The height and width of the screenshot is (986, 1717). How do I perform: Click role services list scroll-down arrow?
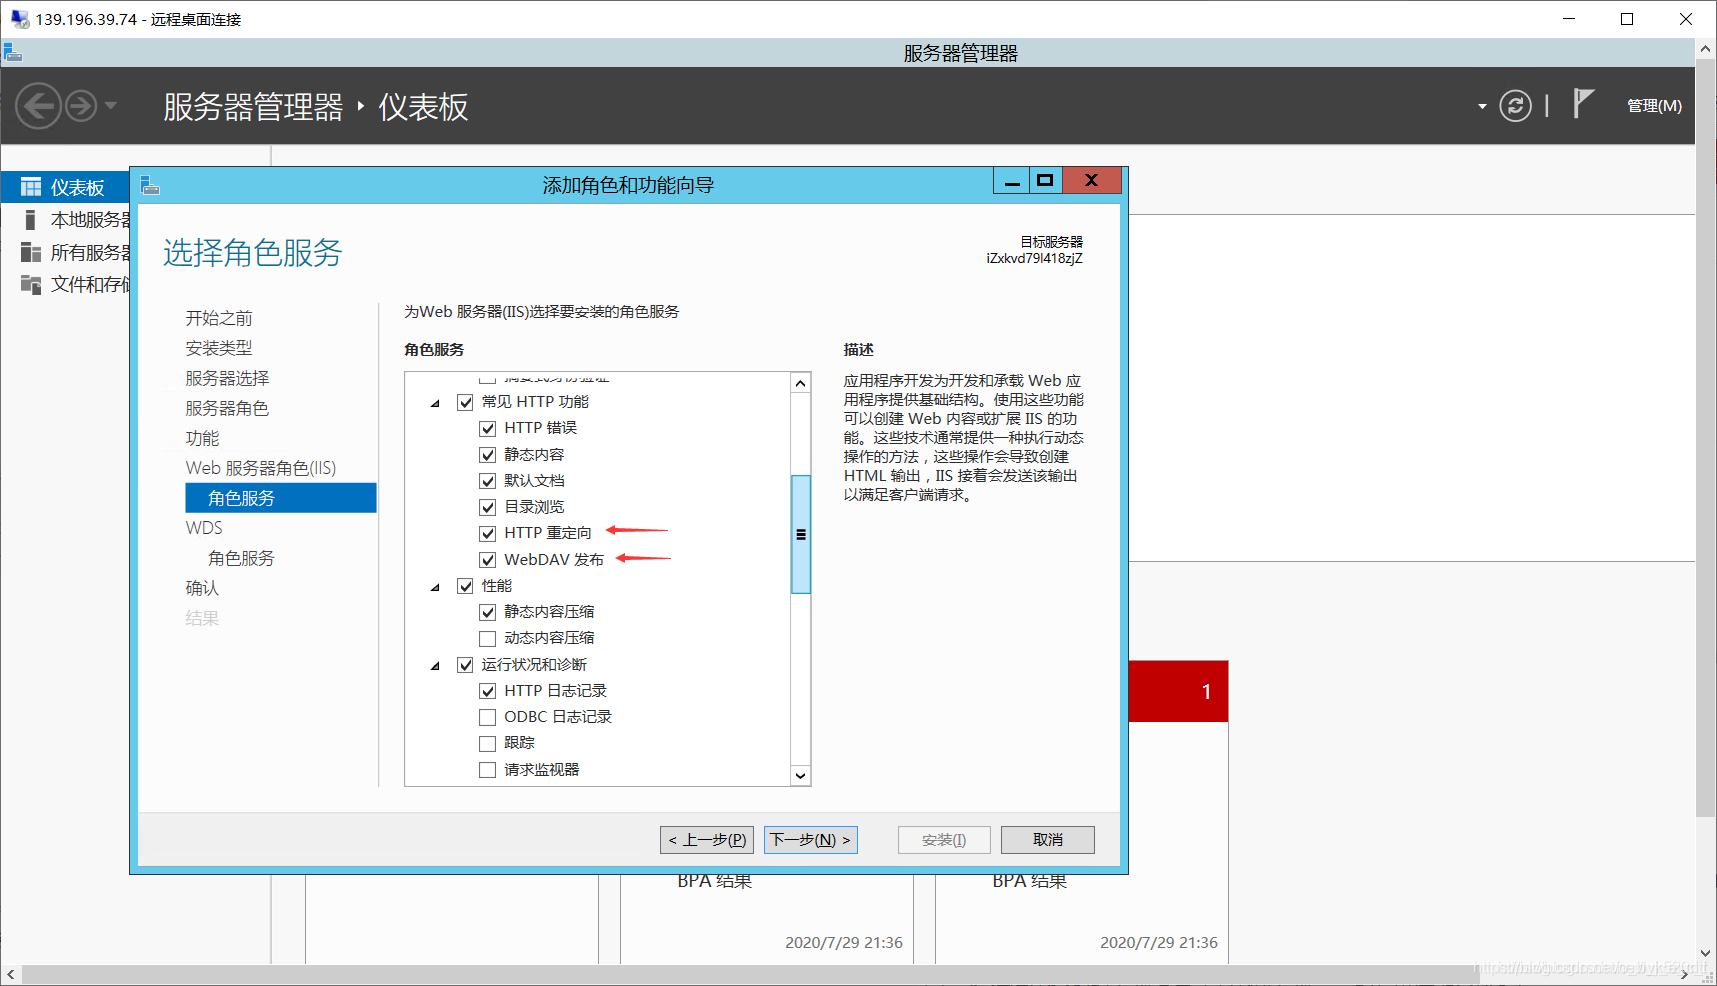pos(800,775)
